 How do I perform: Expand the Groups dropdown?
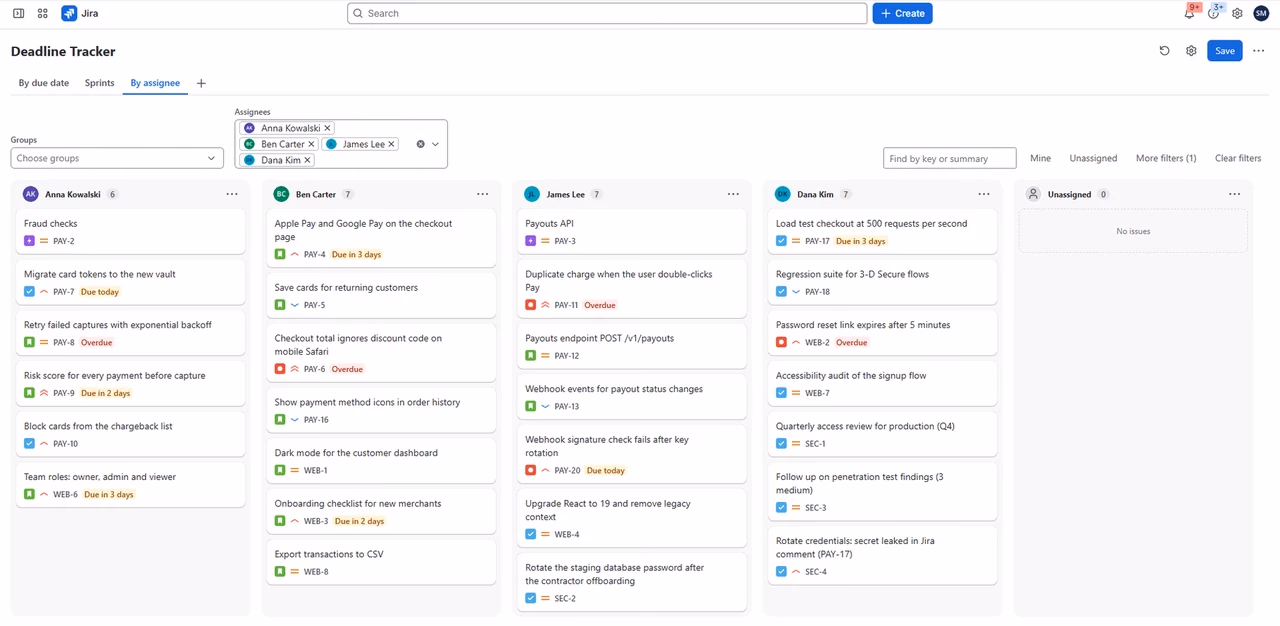[x=118, y=158]
